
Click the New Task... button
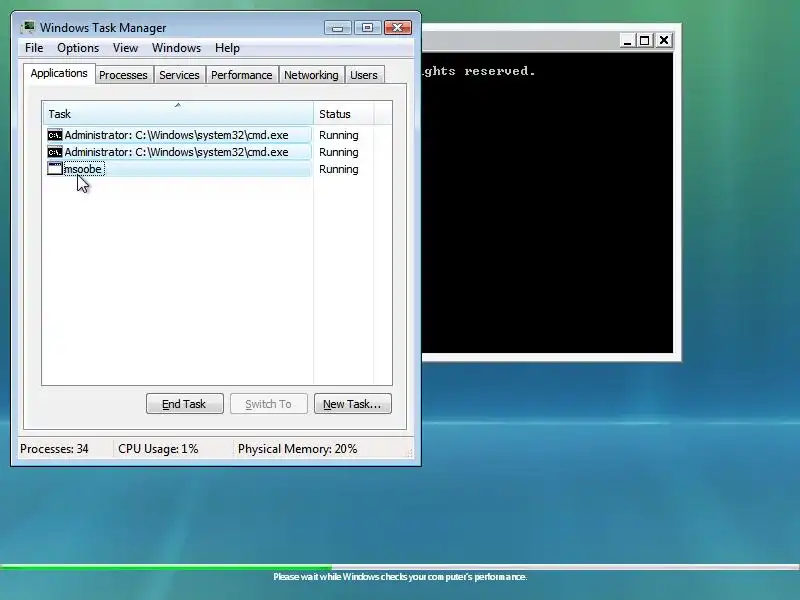tap(353, 404)
